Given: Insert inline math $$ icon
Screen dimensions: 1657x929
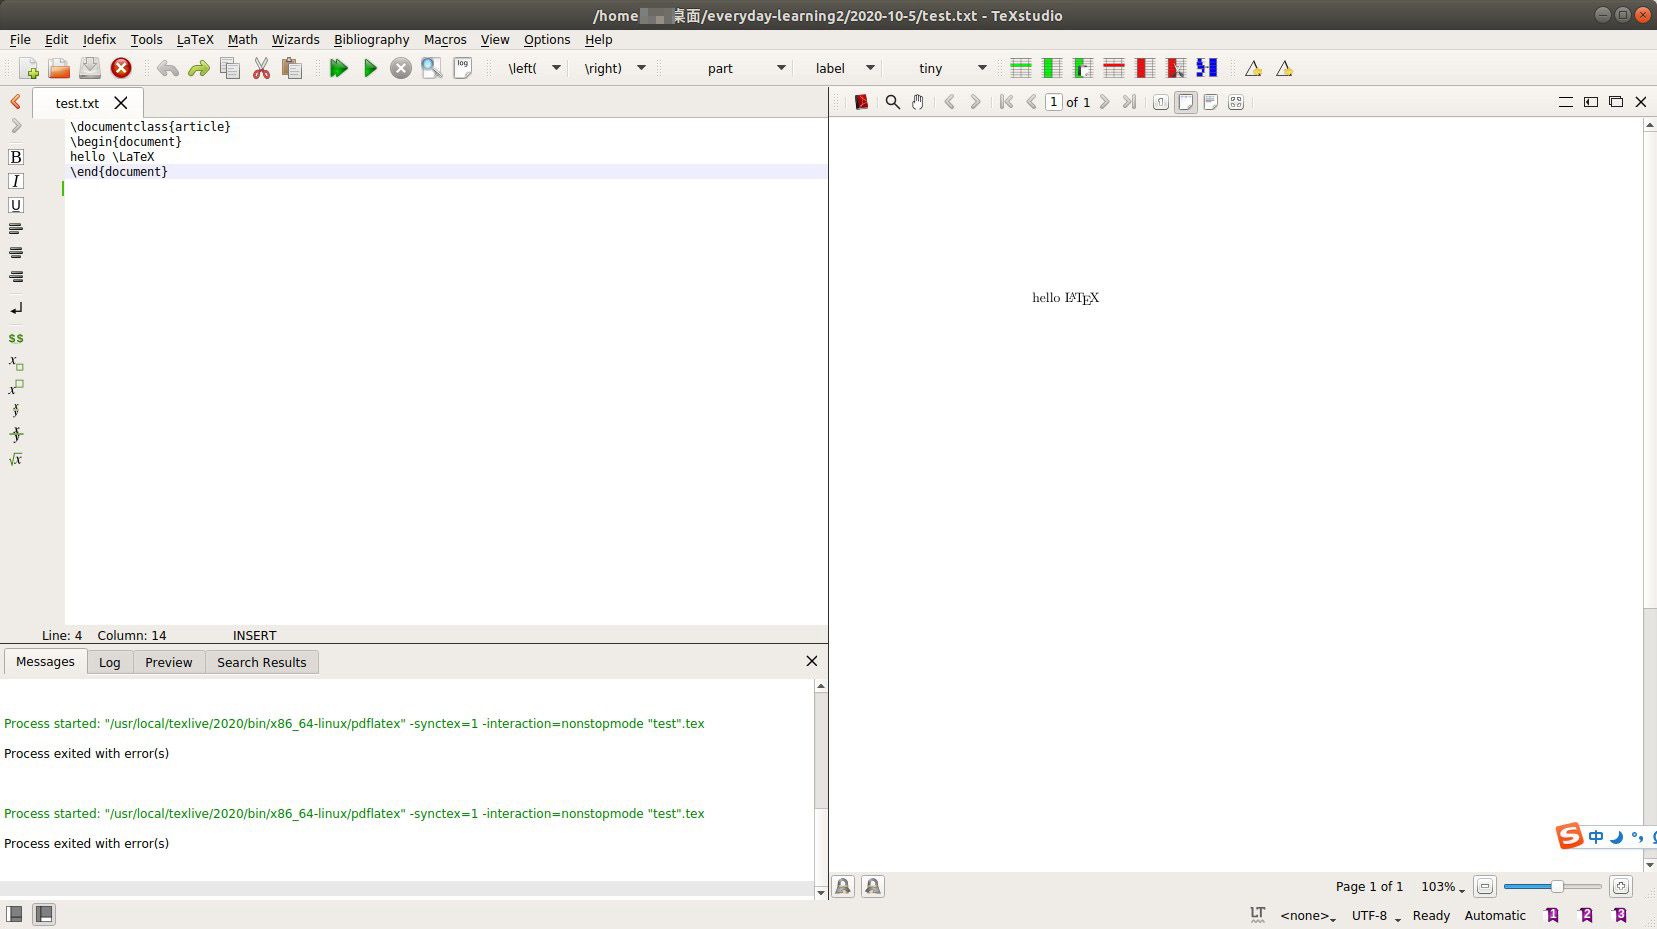Looking at the screenshot, I should click(16, 338).
